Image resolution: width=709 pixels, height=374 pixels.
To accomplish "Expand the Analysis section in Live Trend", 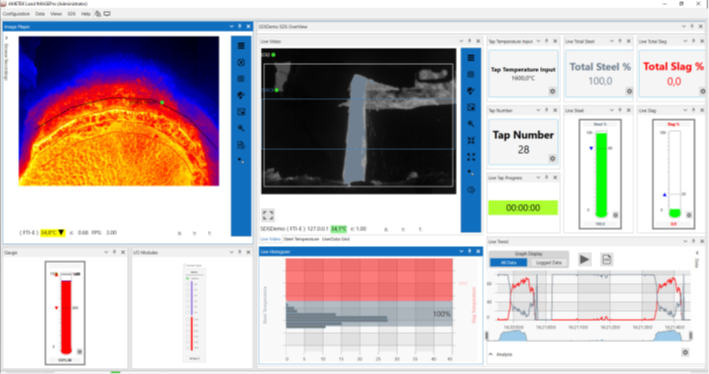I will 491,354.
